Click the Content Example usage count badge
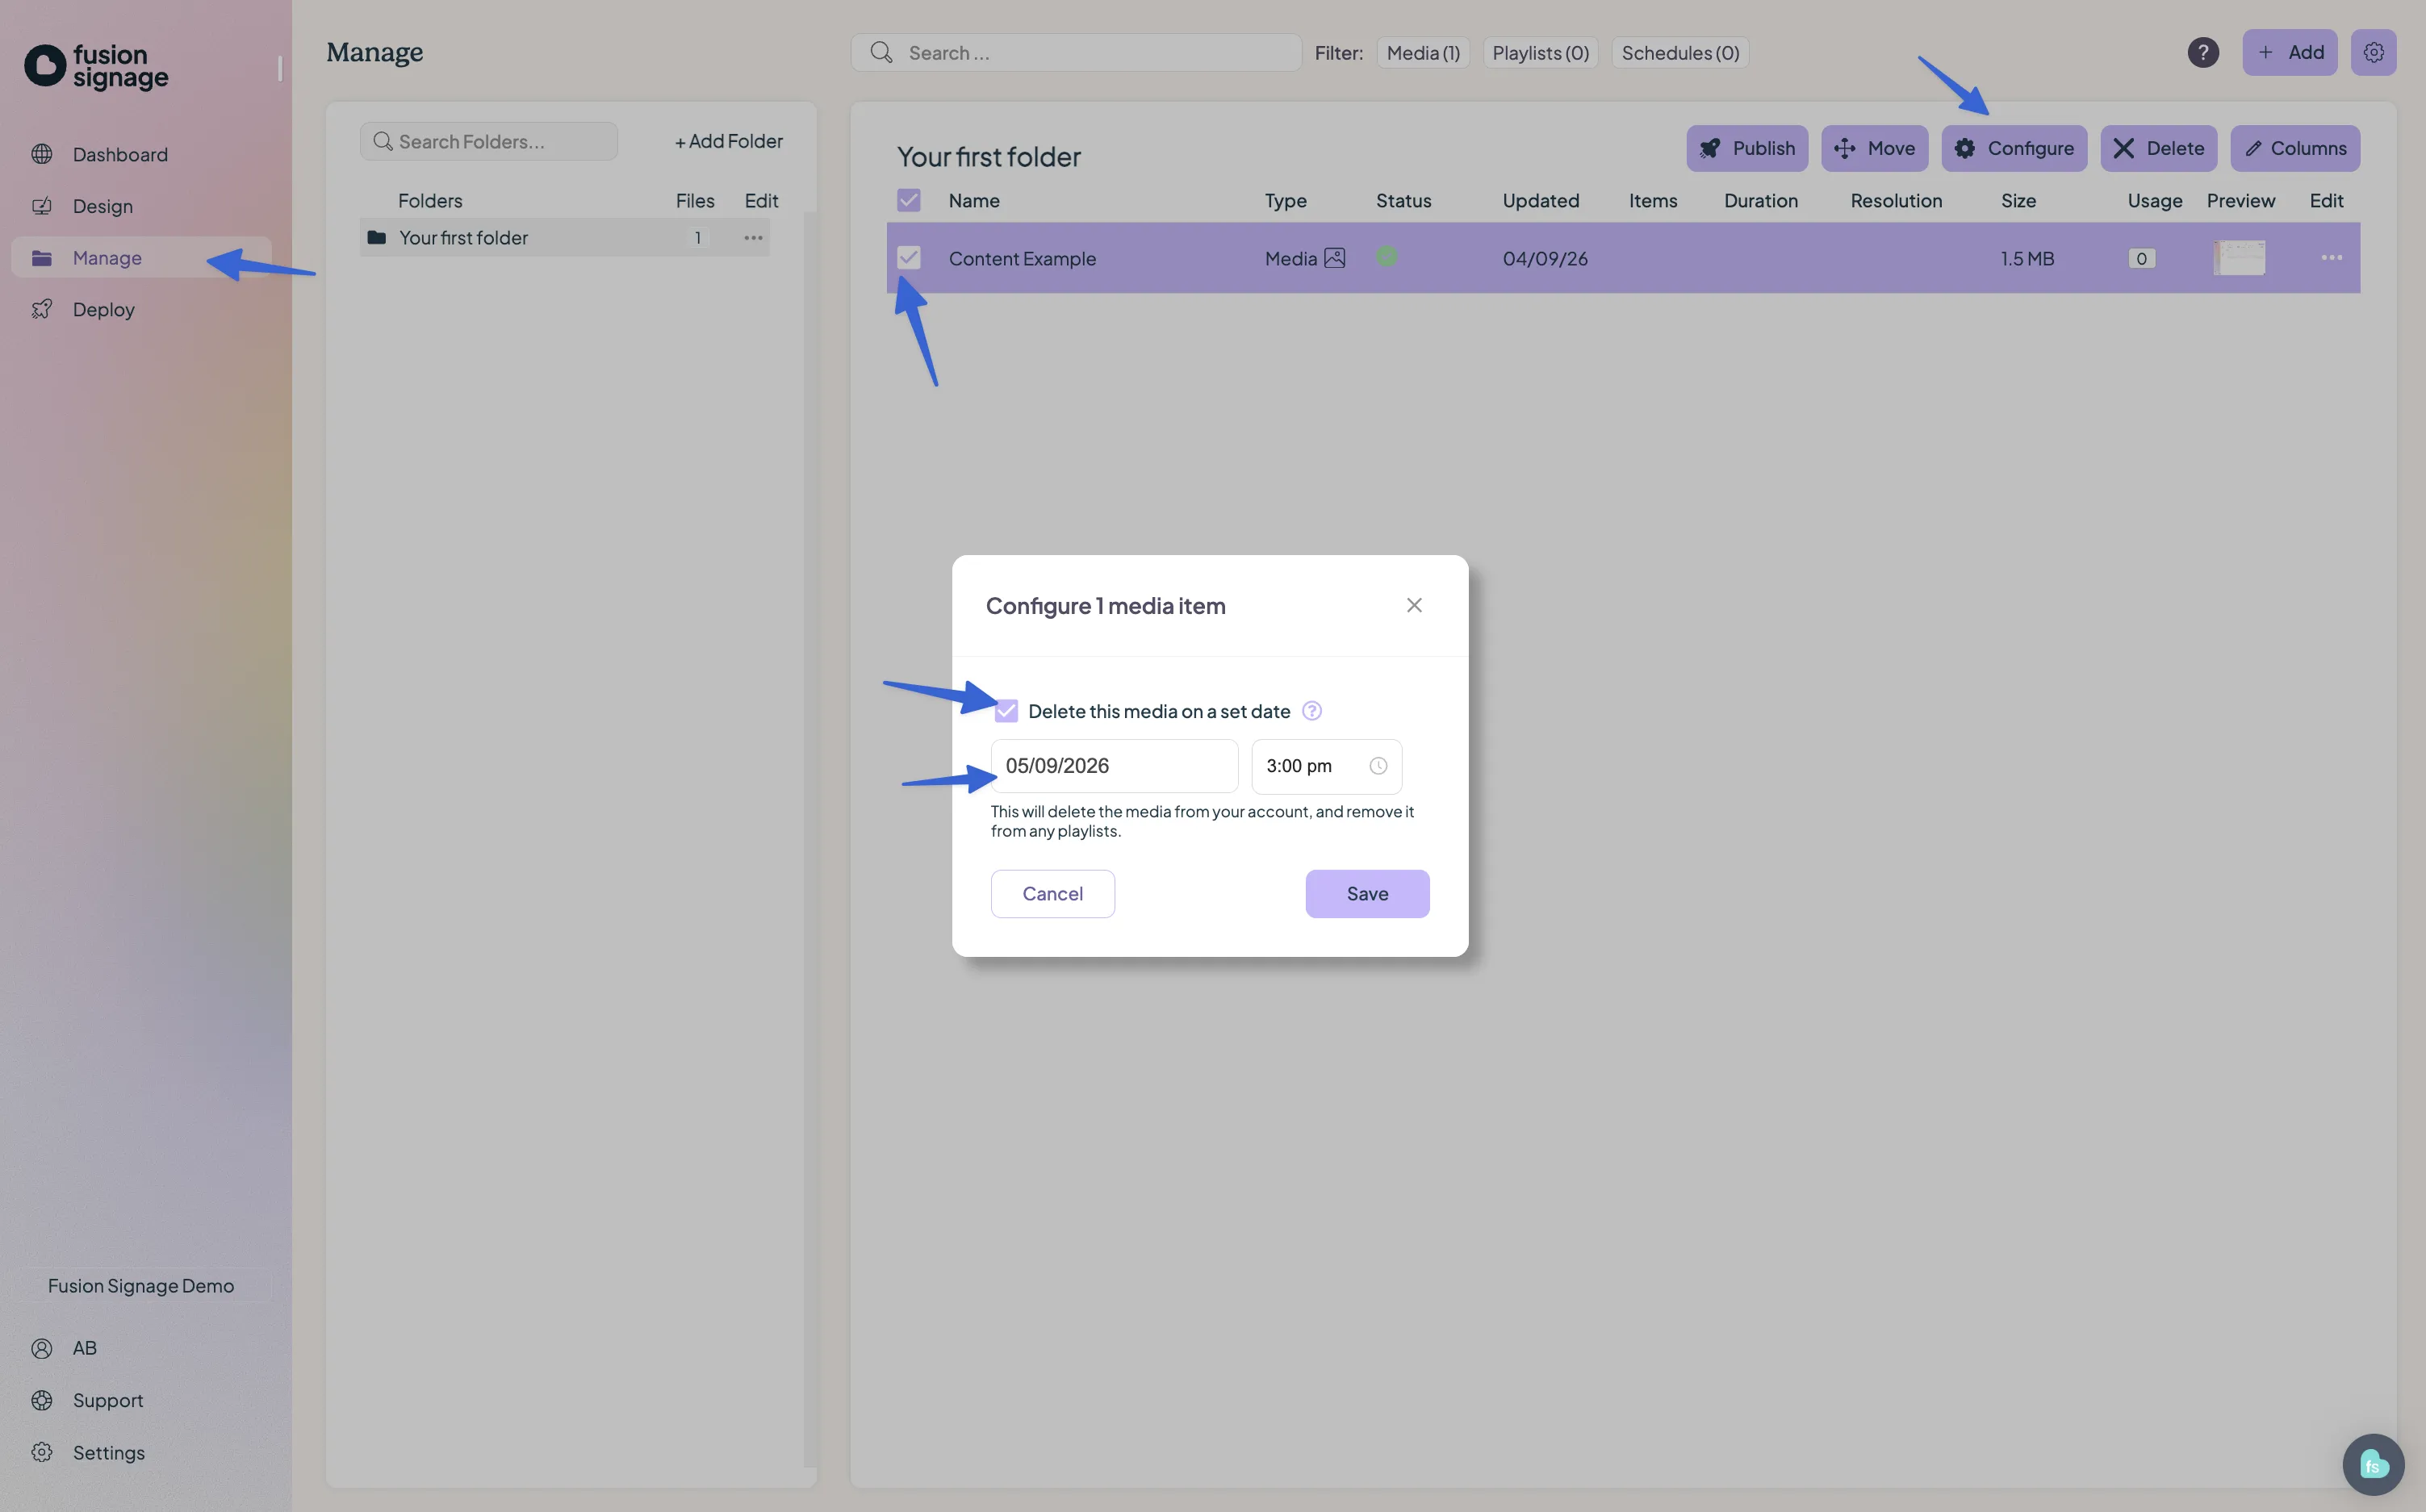This screenshot has width=2426, height=1512. coord(2141,258)
